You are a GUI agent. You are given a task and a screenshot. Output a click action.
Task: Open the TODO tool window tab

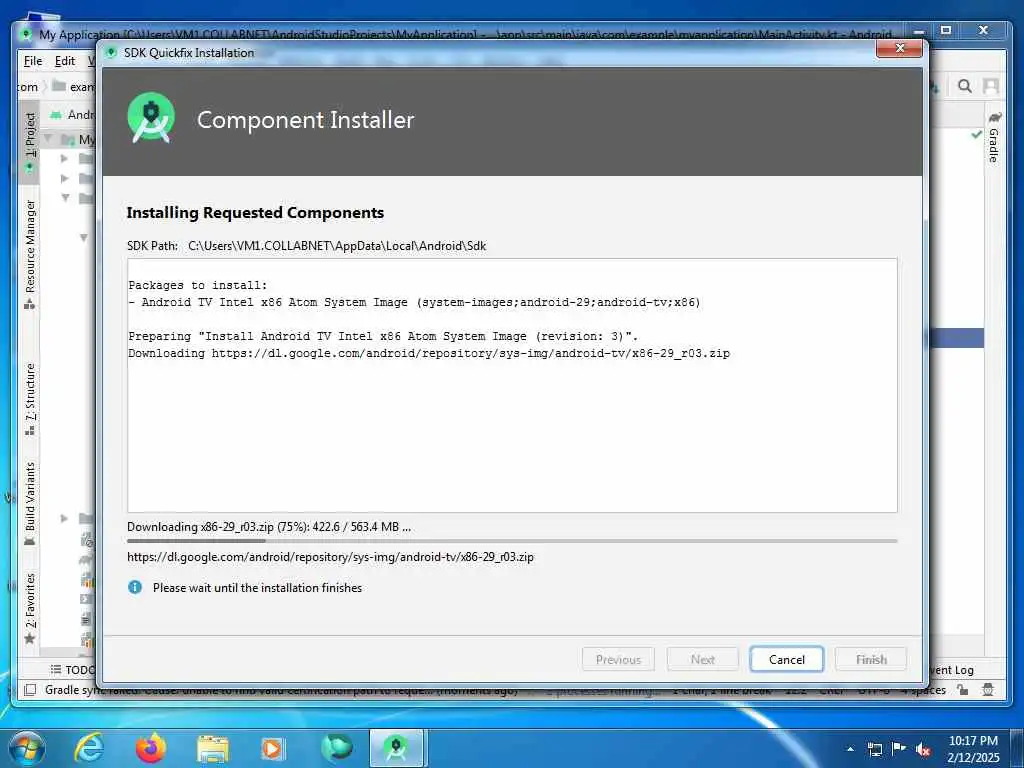pyautogui.click(x=73, y=669)
